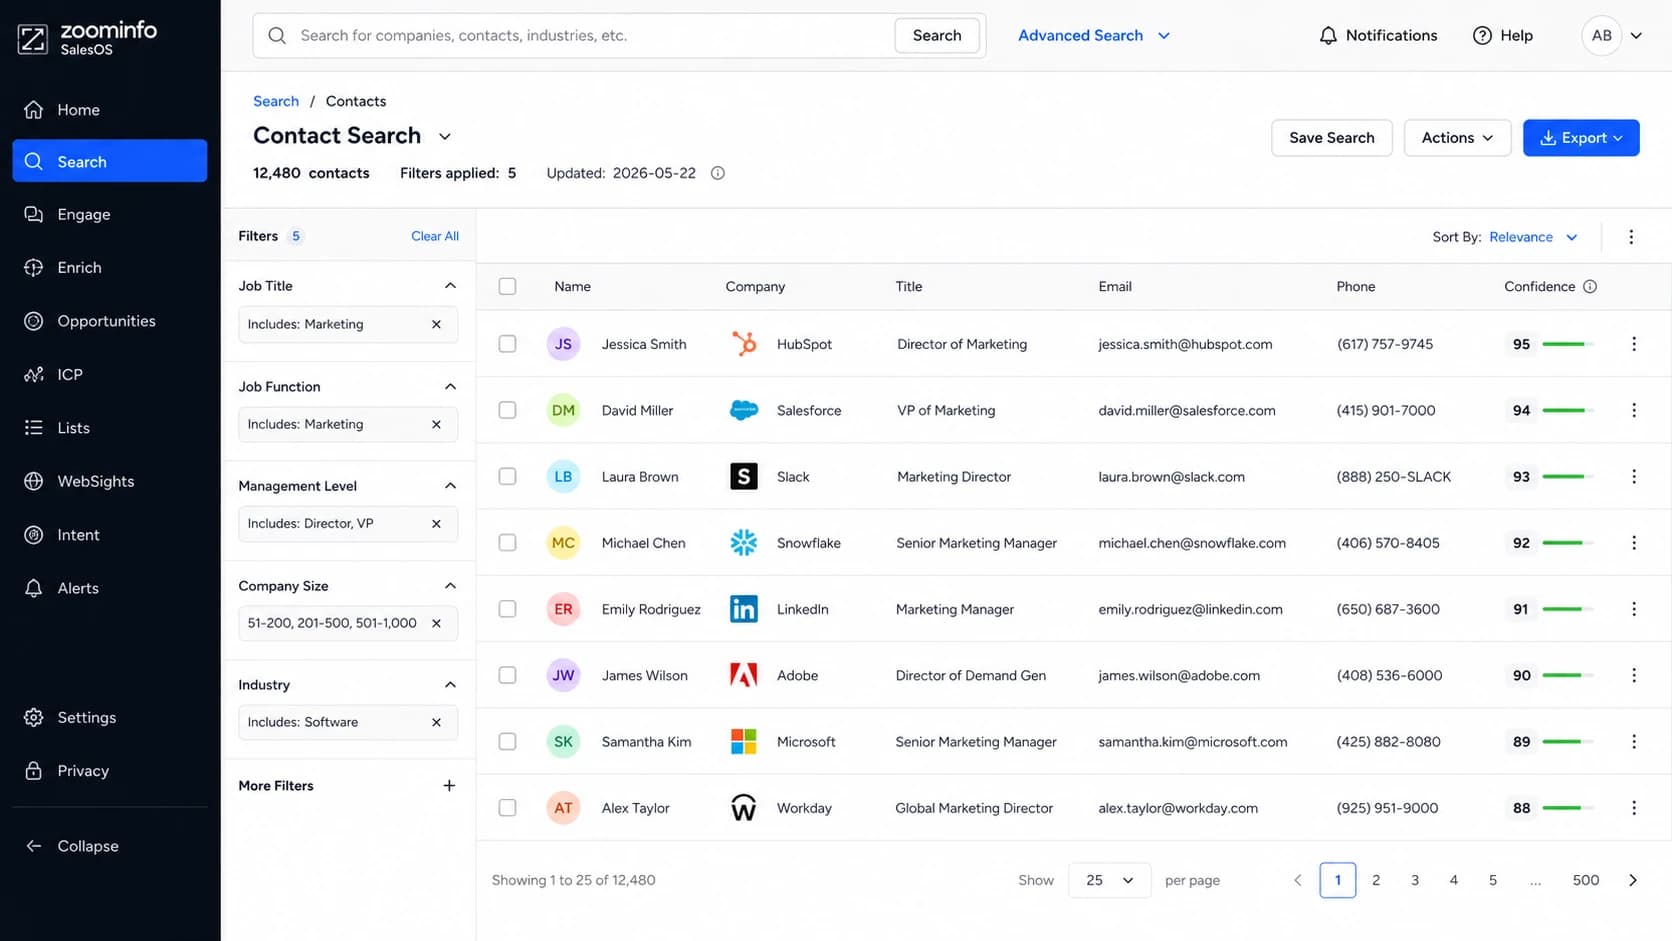Open the table options kebab menu near Sort By
This screenshot has height=941, width=1672.
coord(1631,237)
